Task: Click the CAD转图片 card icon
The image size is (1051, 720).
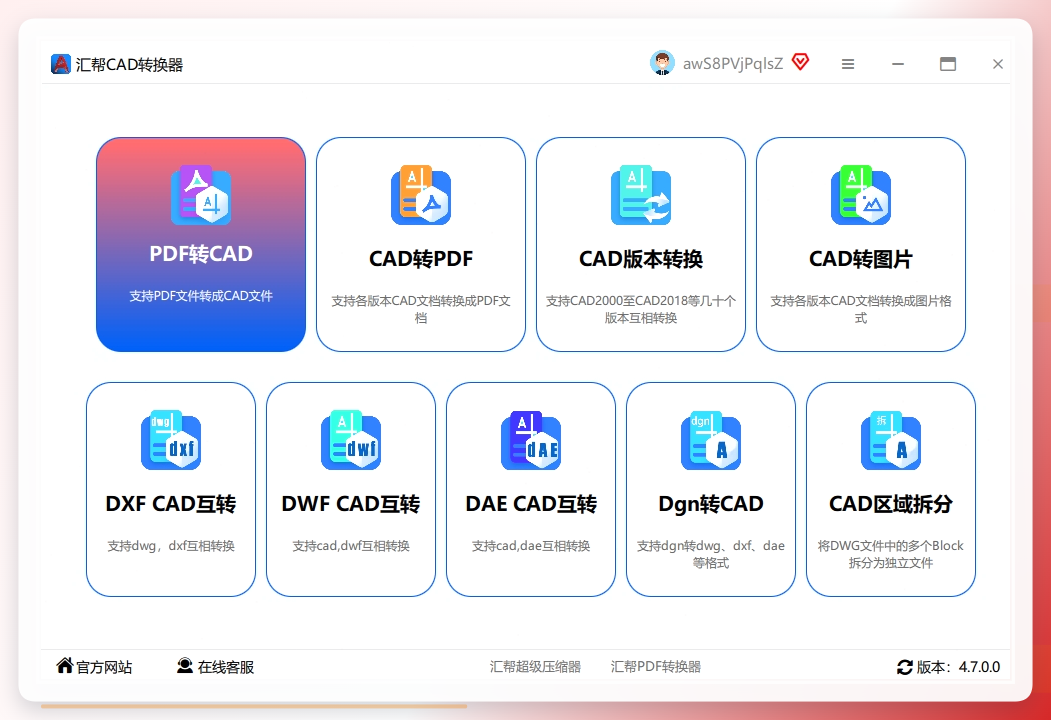Action: 861,195
